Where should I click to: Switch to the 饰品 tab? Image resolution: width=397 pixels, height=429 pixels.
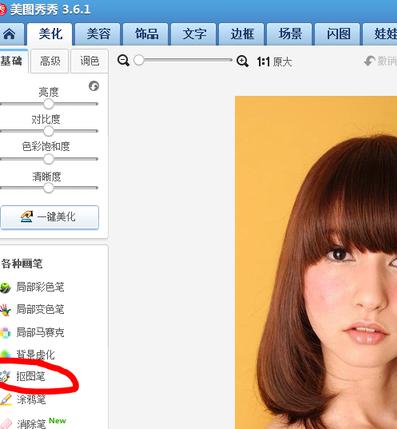pos(146,34)
